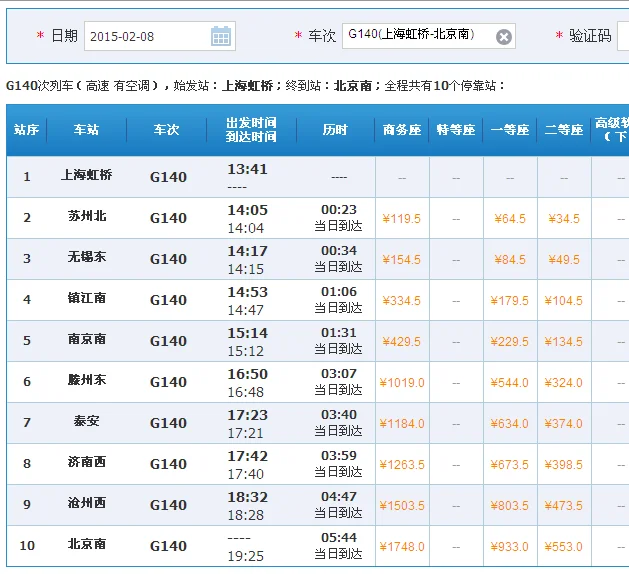Click G140 train number in 泰安 row

click(168, 423)
